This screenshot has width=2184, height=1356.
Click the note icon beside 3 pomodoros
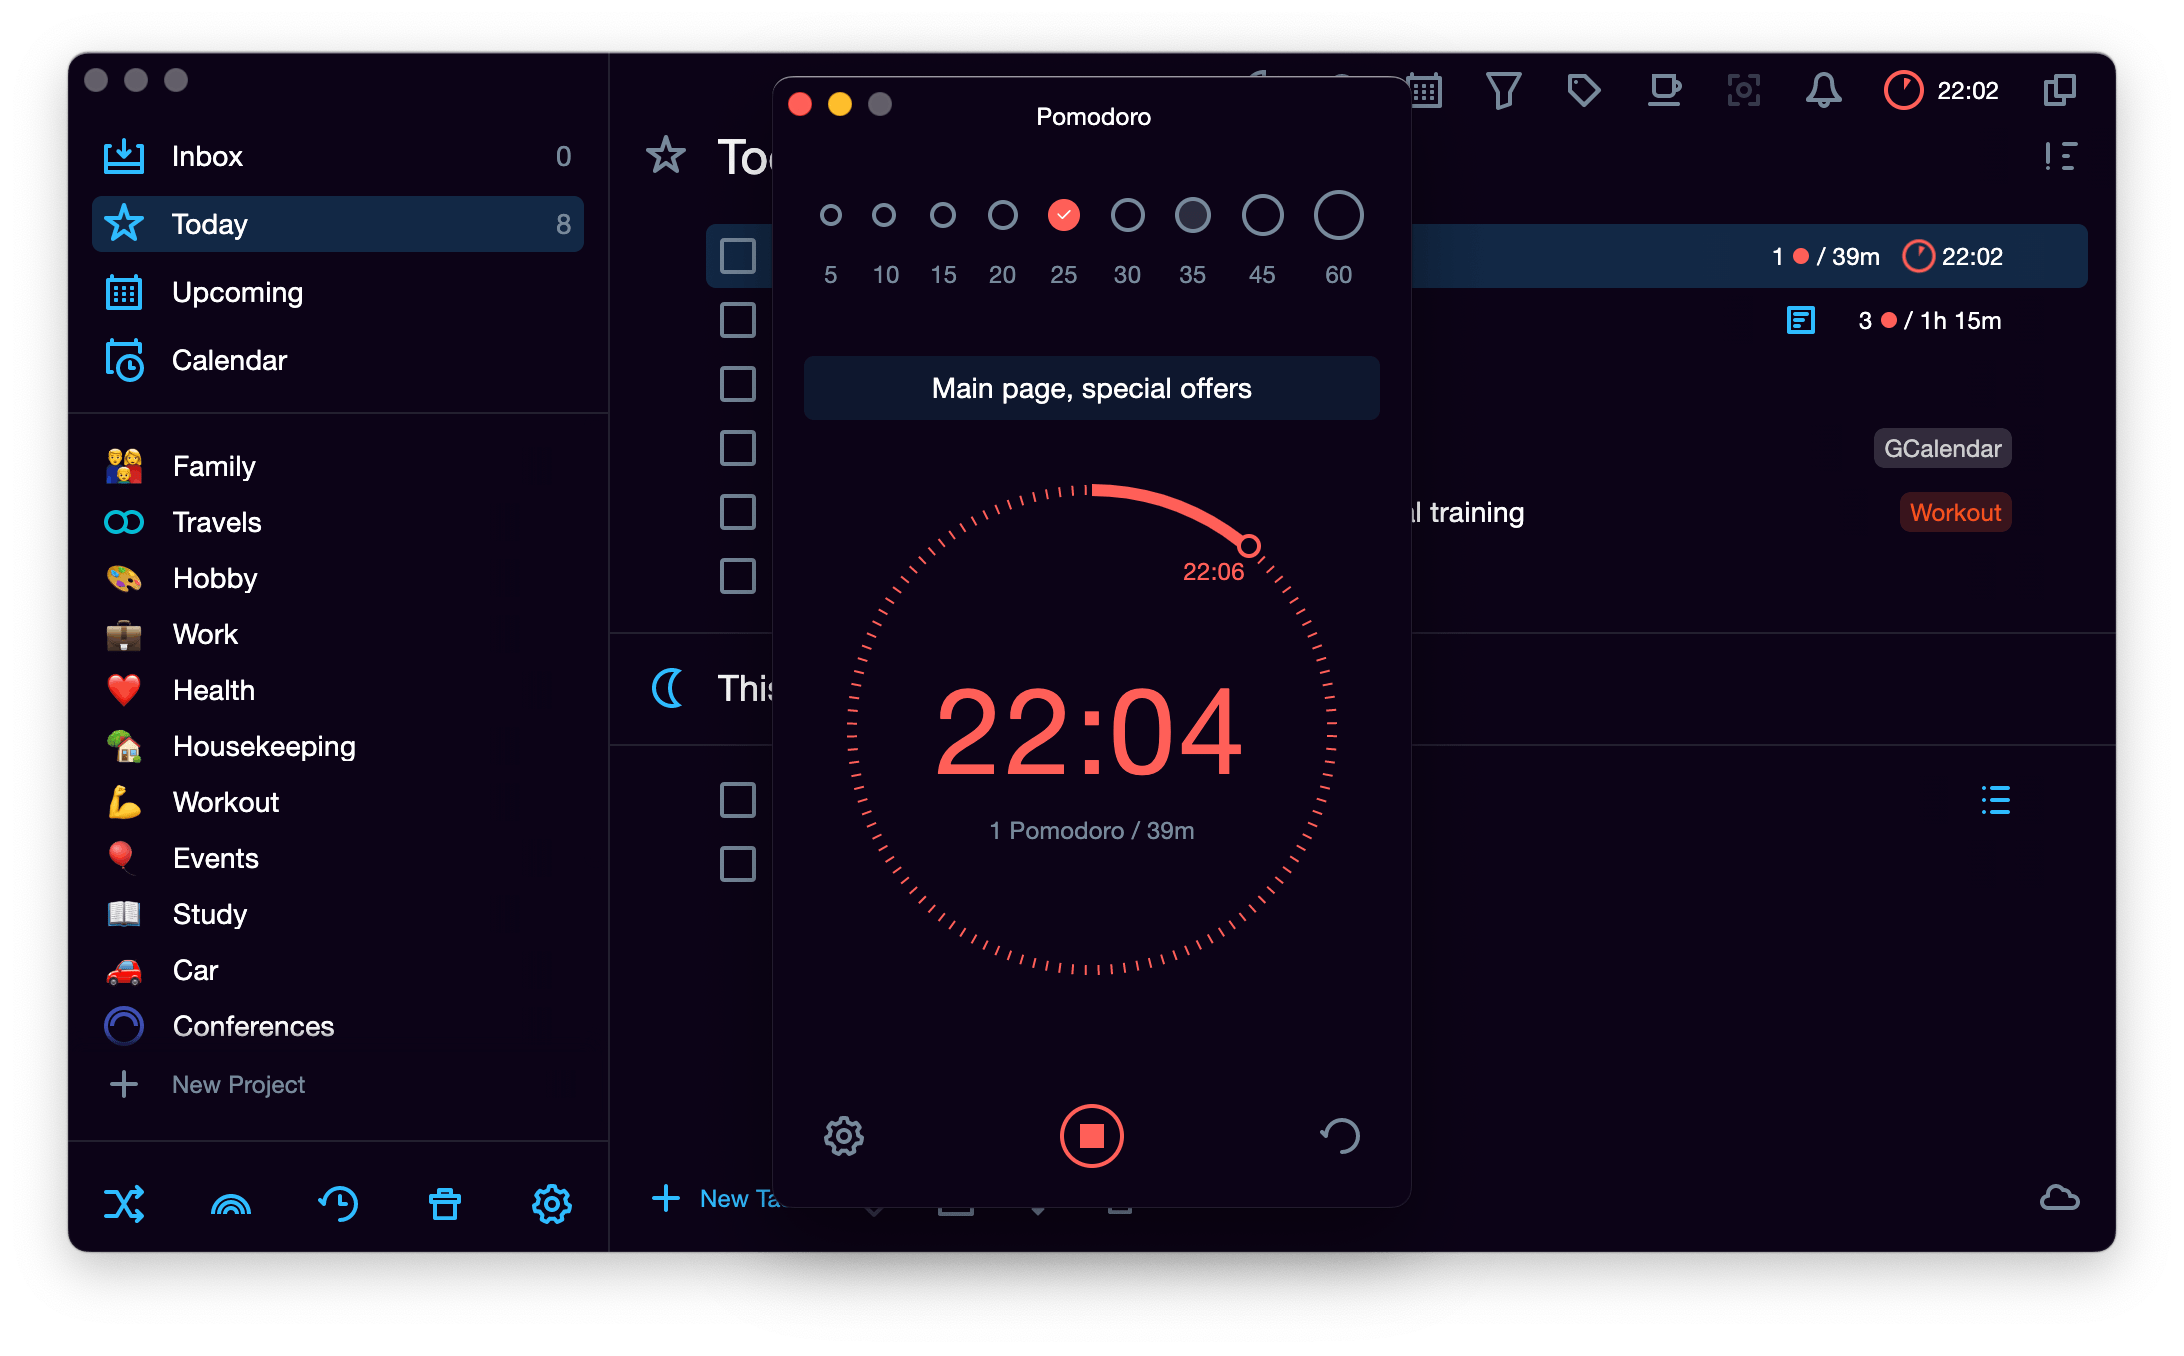(x=1801, y=320)
